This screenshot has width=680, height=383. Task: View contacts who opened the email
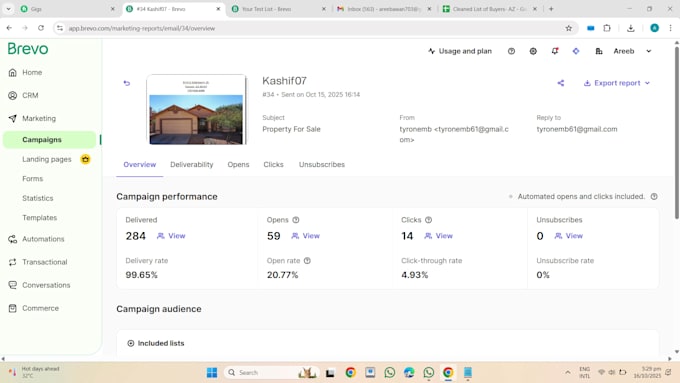tap(306, 236)
